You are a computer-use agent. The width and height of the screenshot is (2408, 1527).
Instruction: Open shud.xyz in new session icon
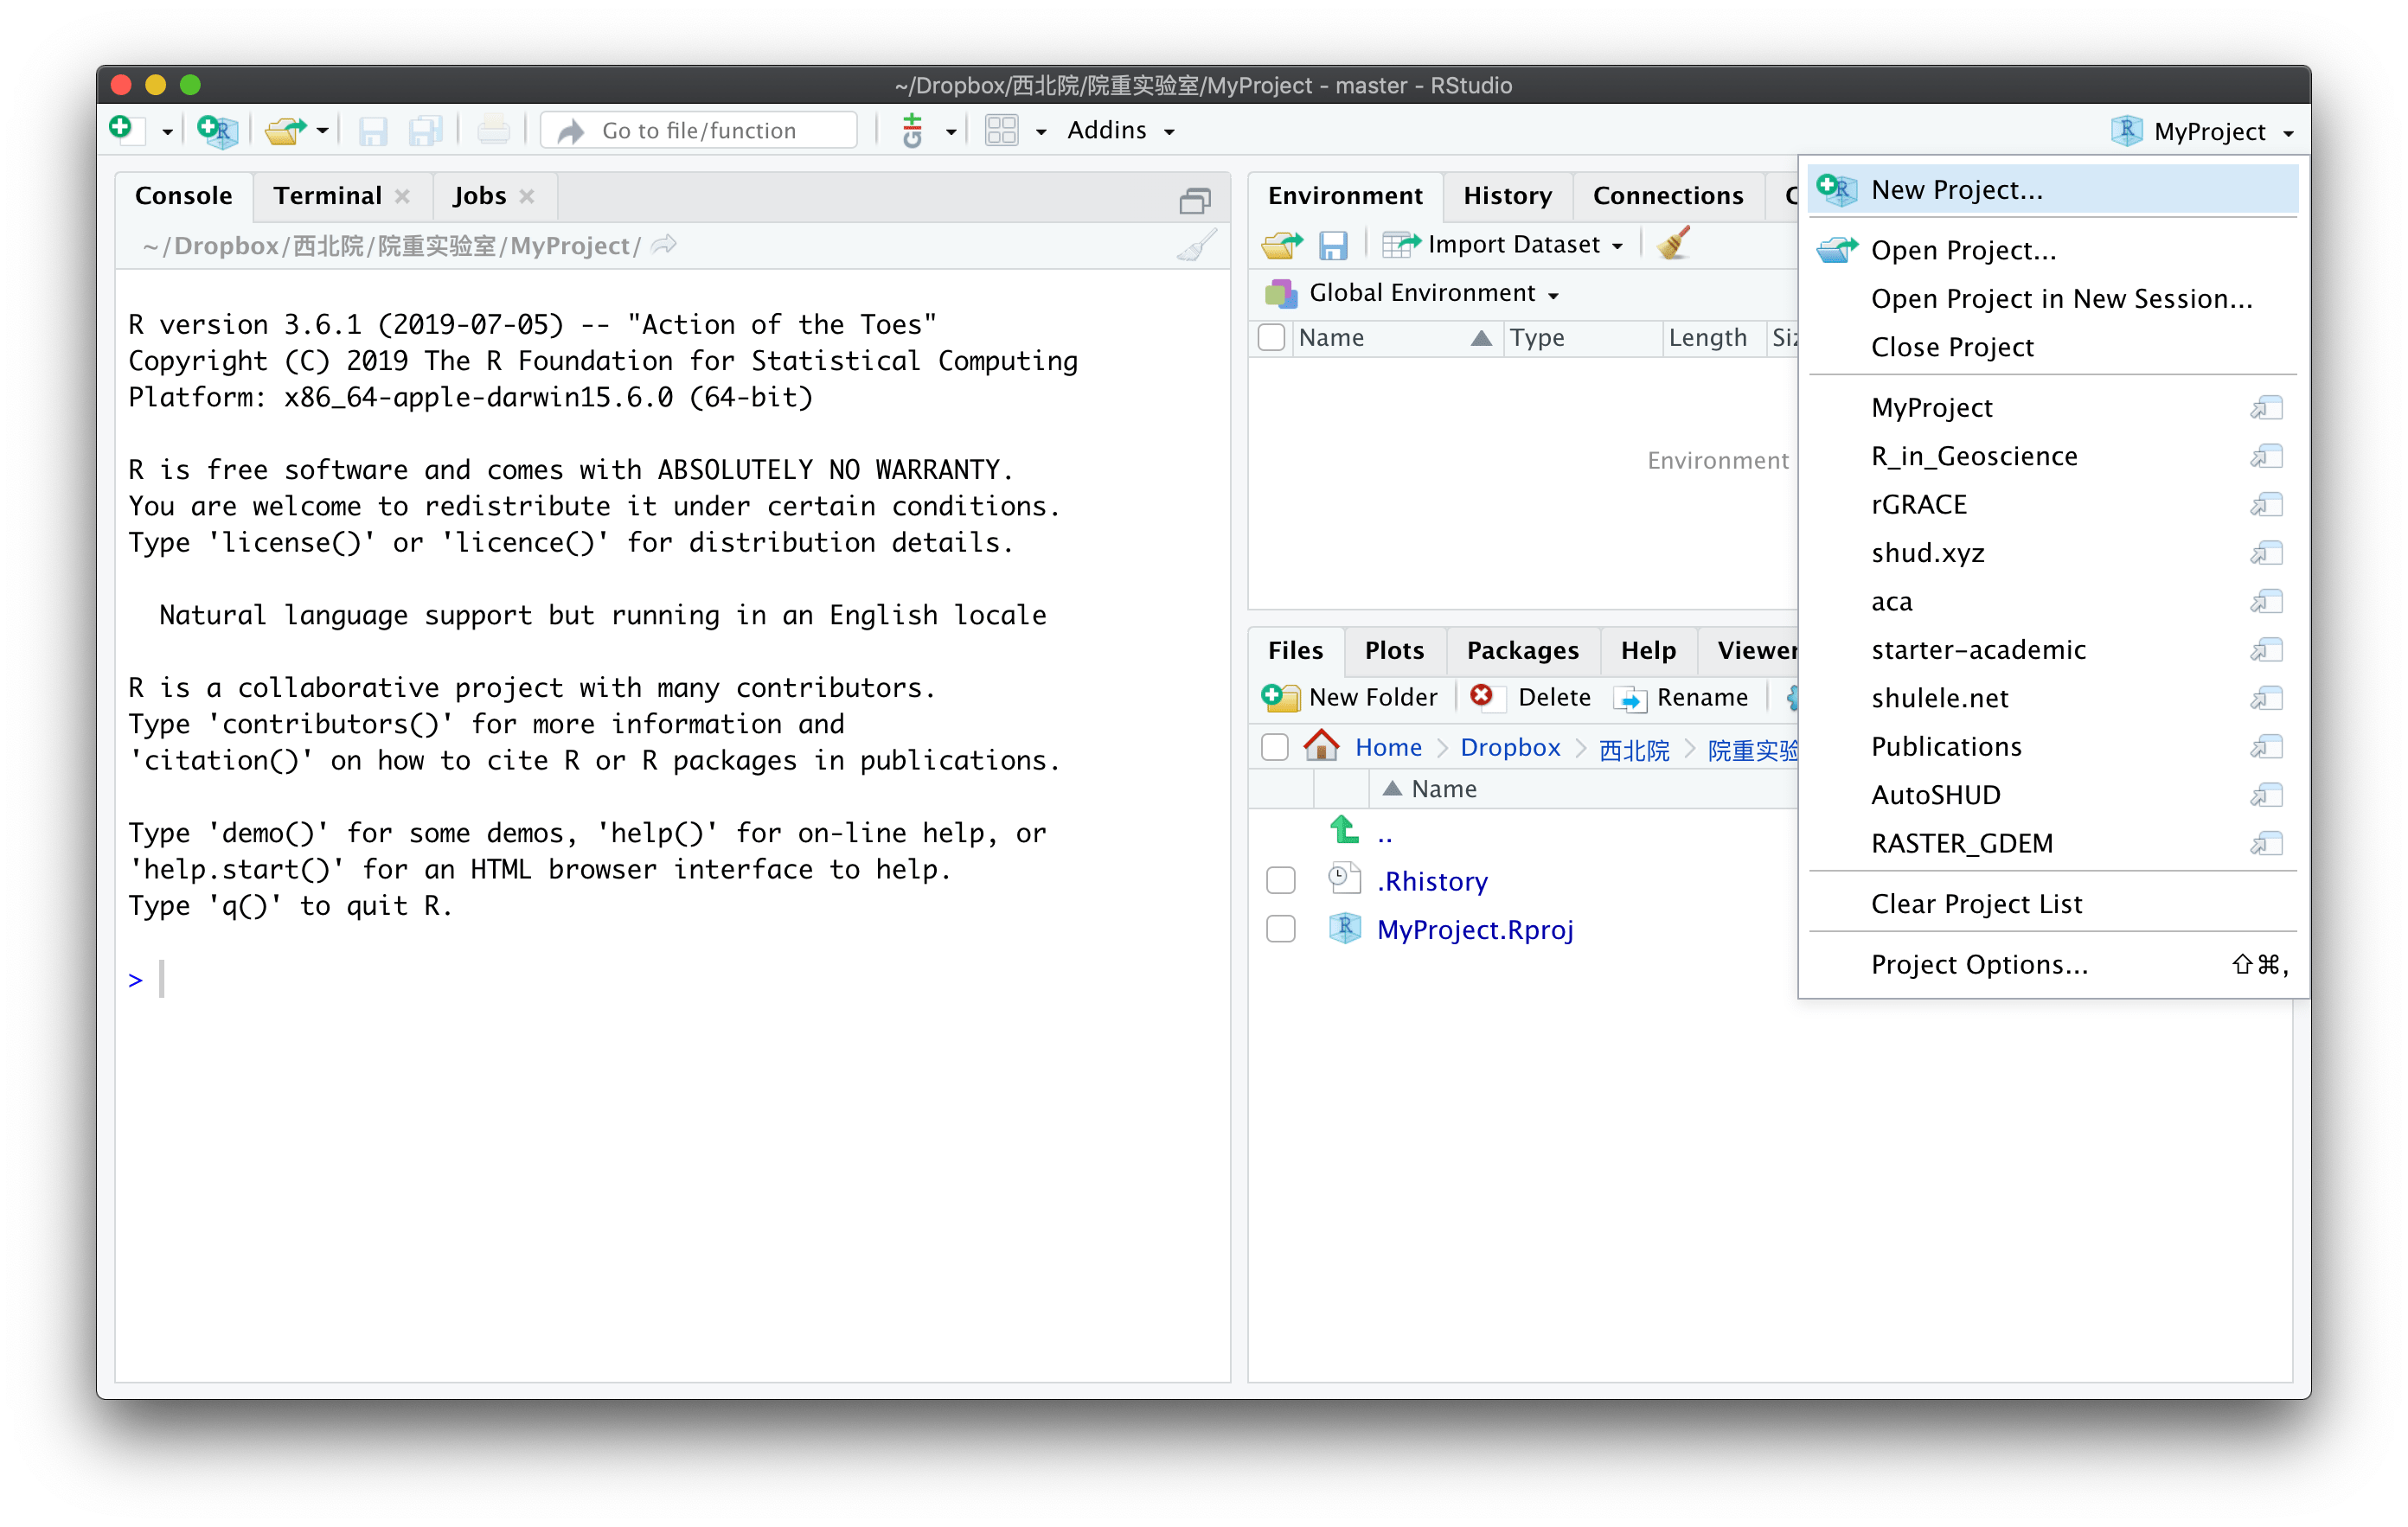[2266, 553]
